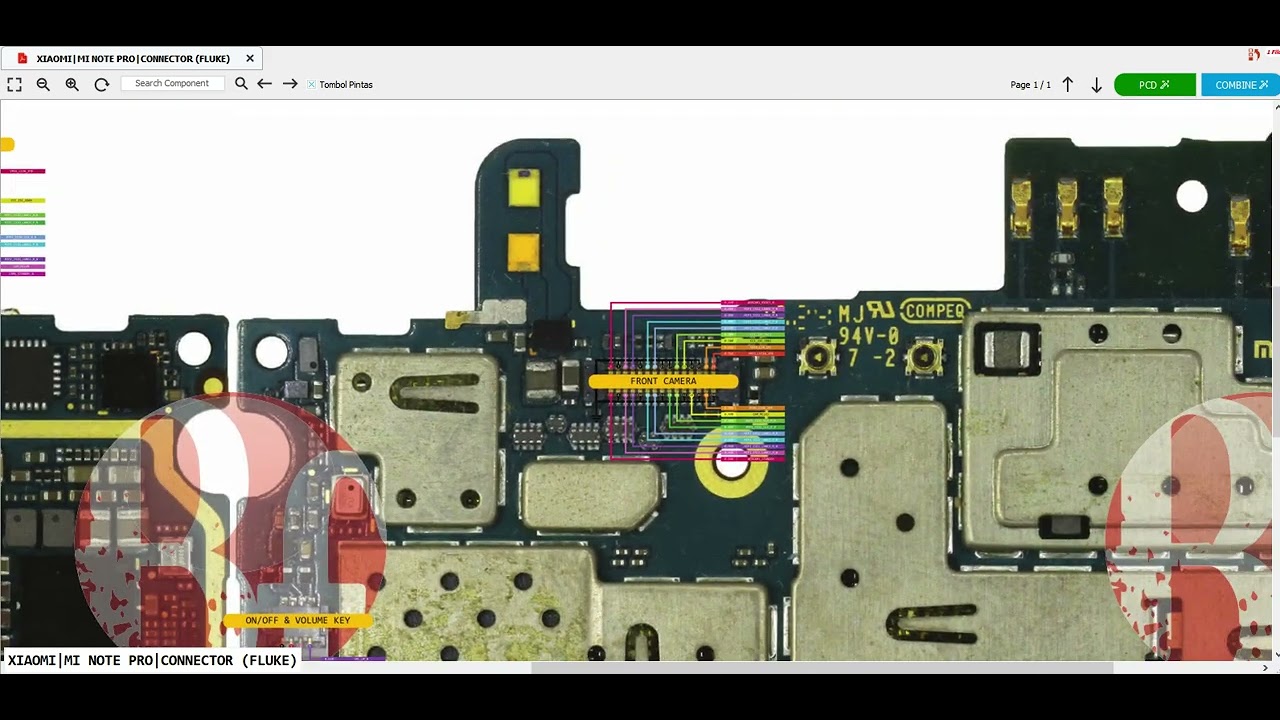Zoom in on the board image
Image resolution: width=1280 pixels, height=720 pixels.
72,85
